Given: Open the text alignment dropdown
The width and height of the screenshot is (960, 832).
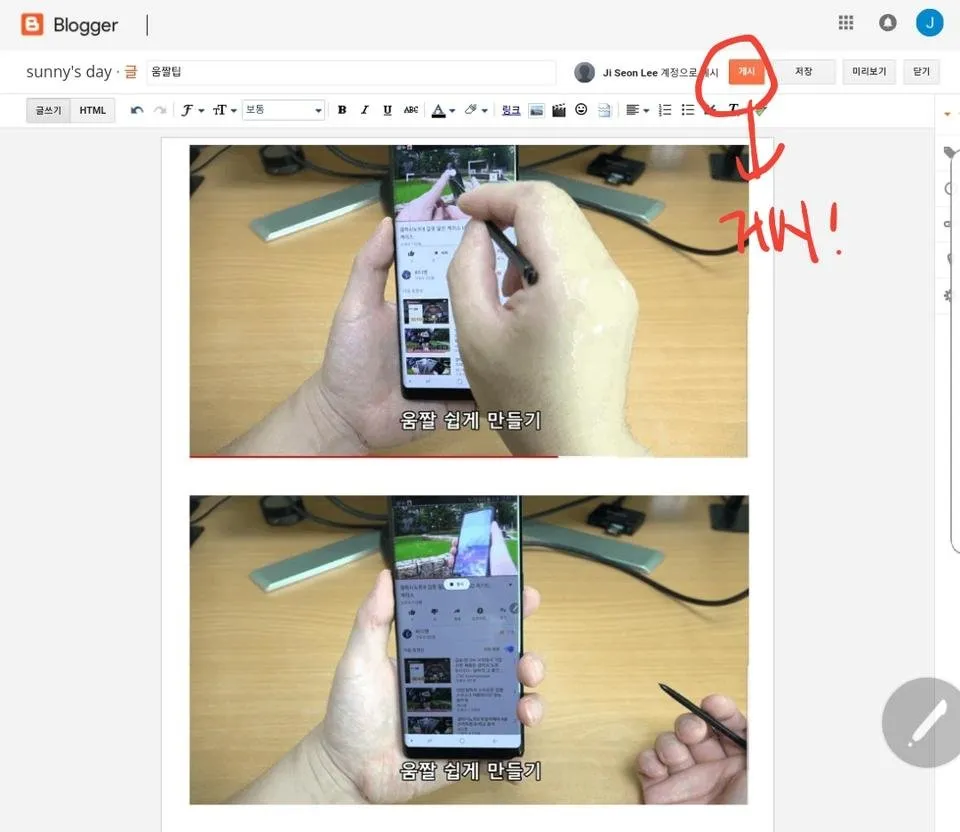Looking at the screenshot, I should pos(637,110).
